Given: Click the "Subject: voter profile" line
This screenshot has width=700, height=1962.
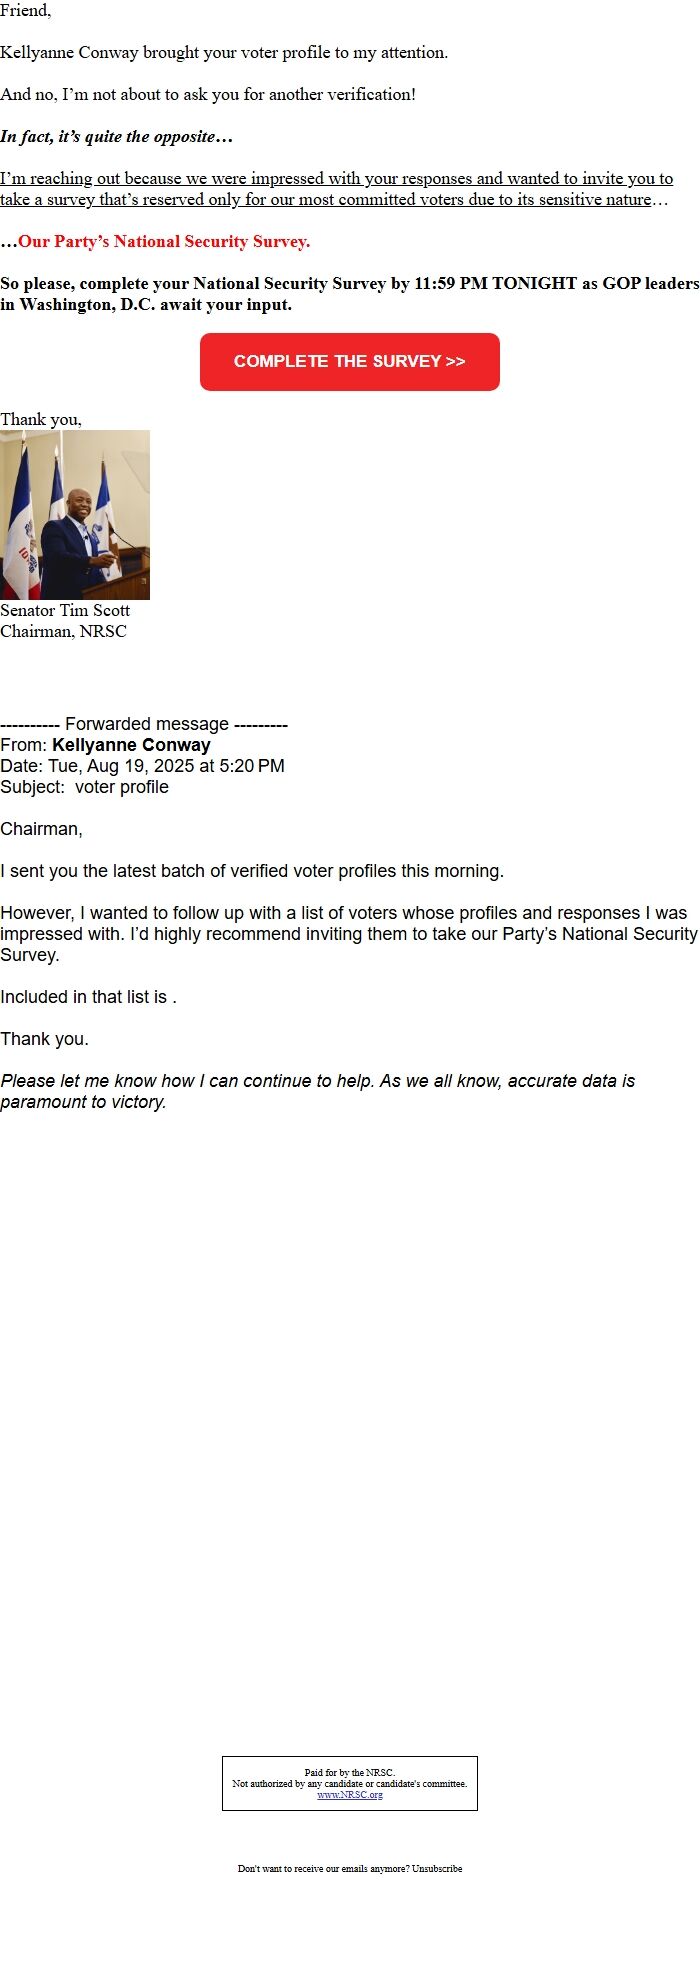Looking at the screenshot, I should [84, 787].
